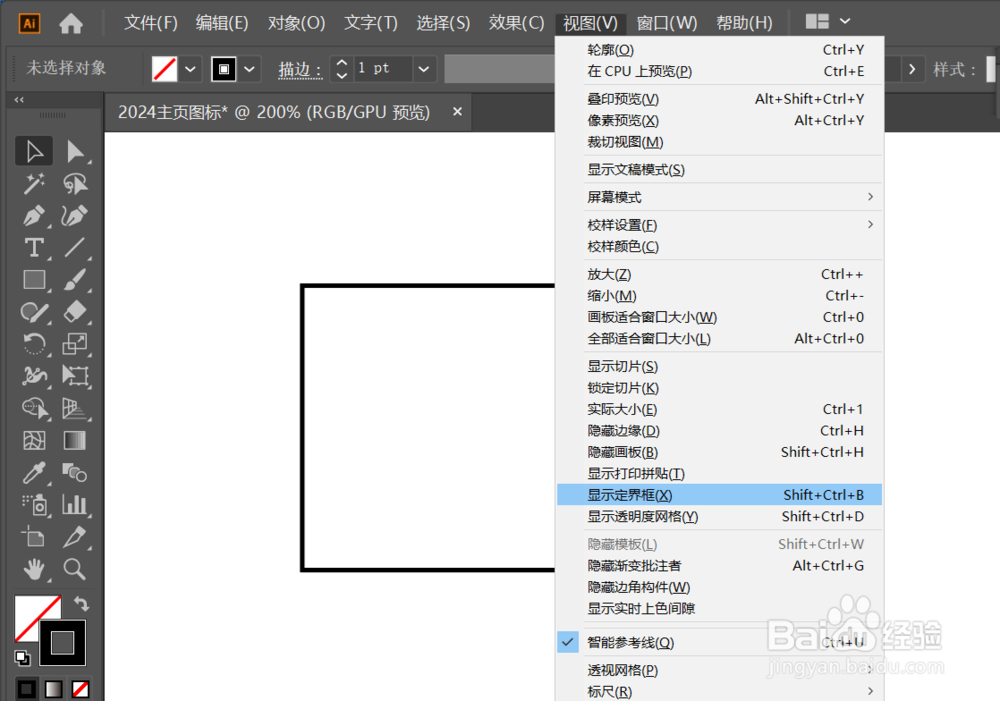Screen dimensions: 1000x701
Task: Open the fill color dropdown arrow
Action: [x=190, y=69]
